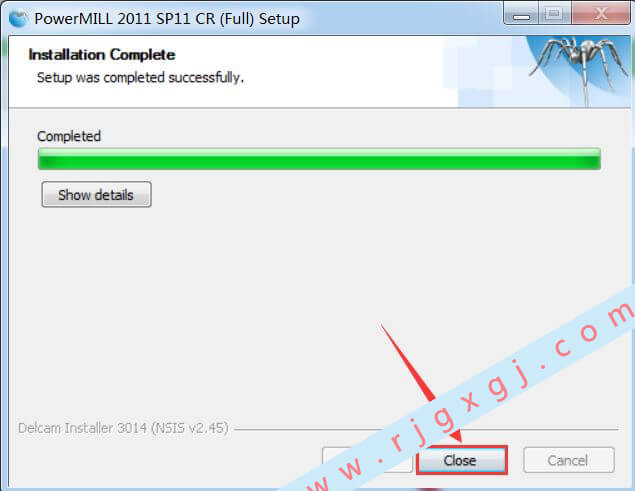Click the PowerMILL globe icon in title bar
The image size is (635, 491).
point(18,19)
